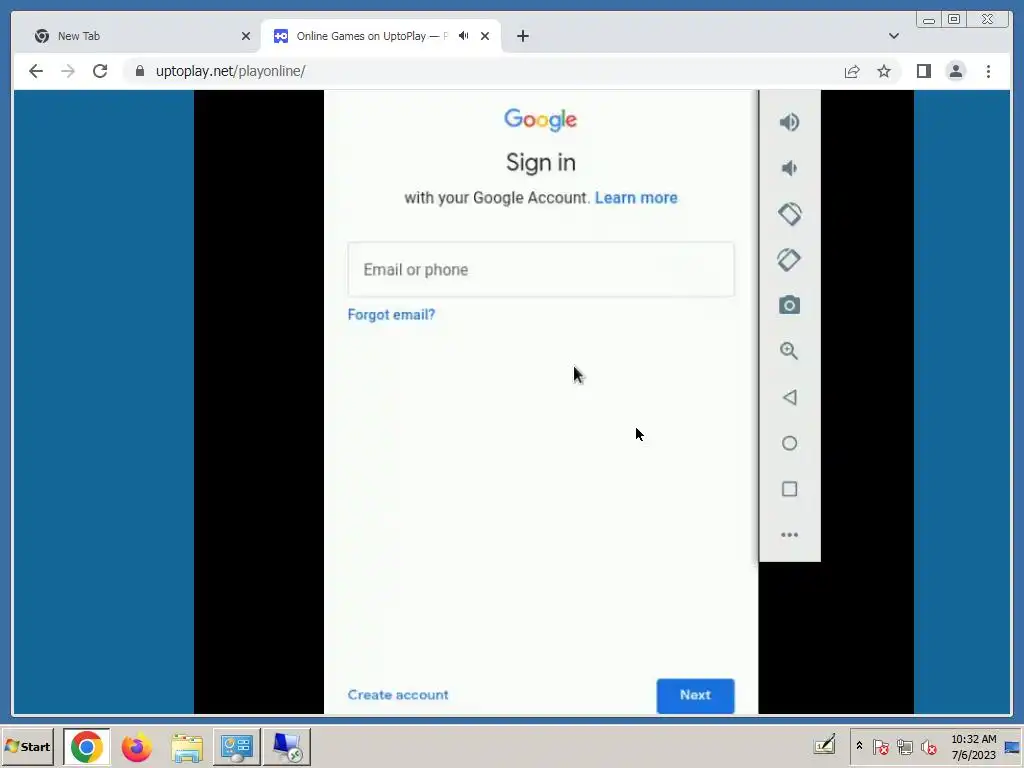Screen dimensions: 1024x768
Task: Open the emulator more options ellipsis
Action: [790, 535]
